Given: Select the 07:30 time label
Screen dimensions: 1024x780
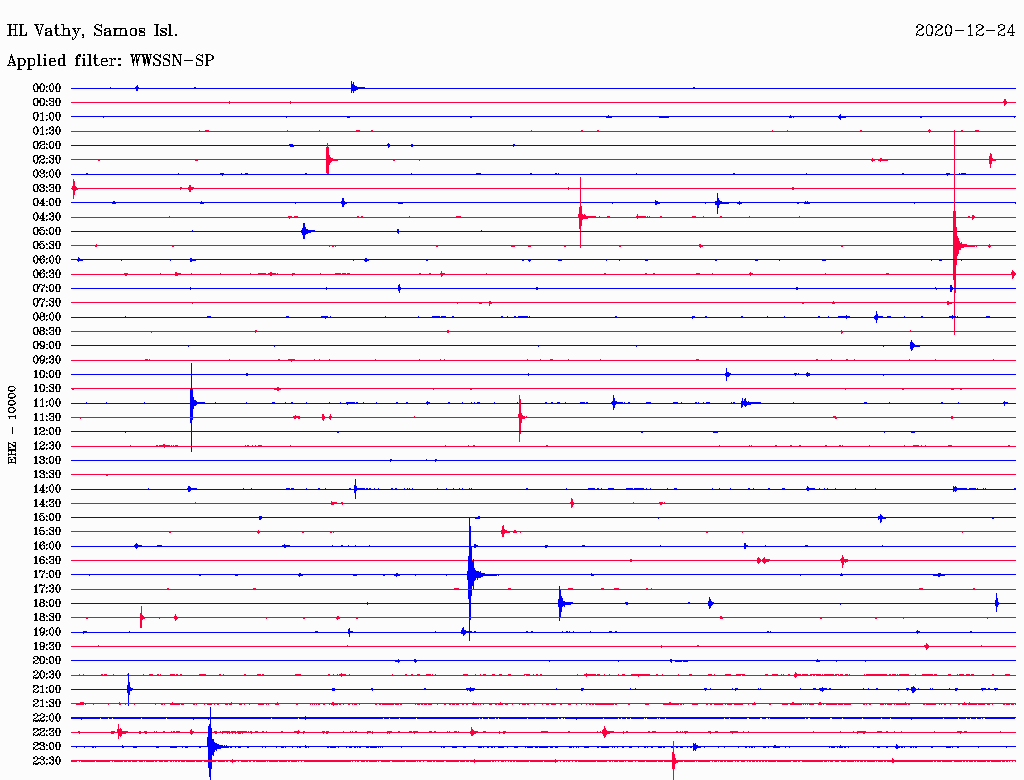Looking at the screenshot, I should pos(47,303).
